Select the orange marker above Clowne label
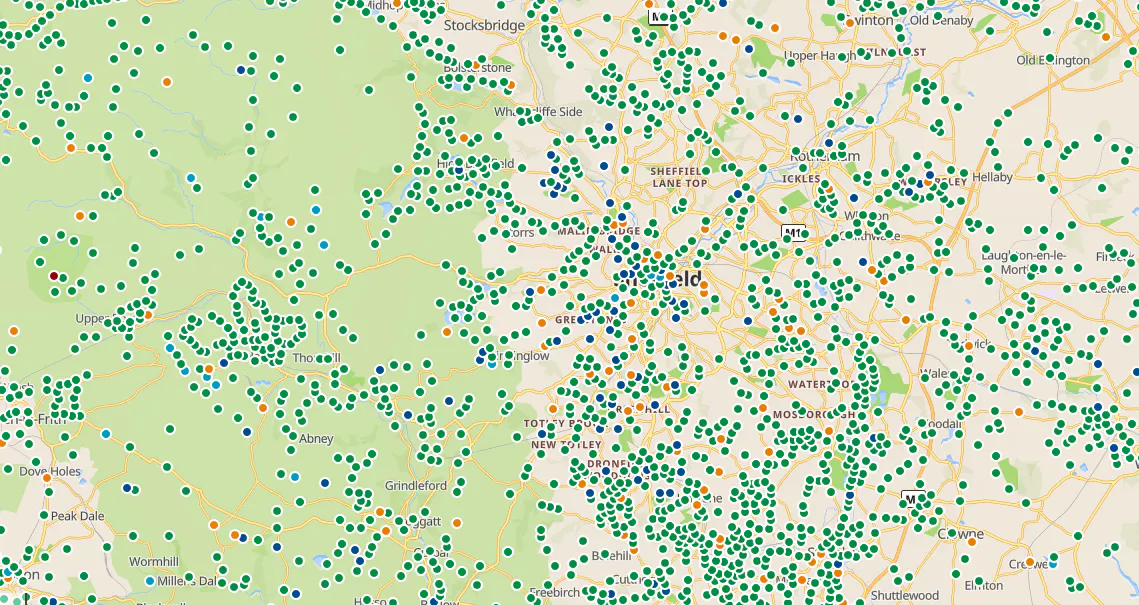This screenshot has width=1139, height=605. tap(971, 541)
